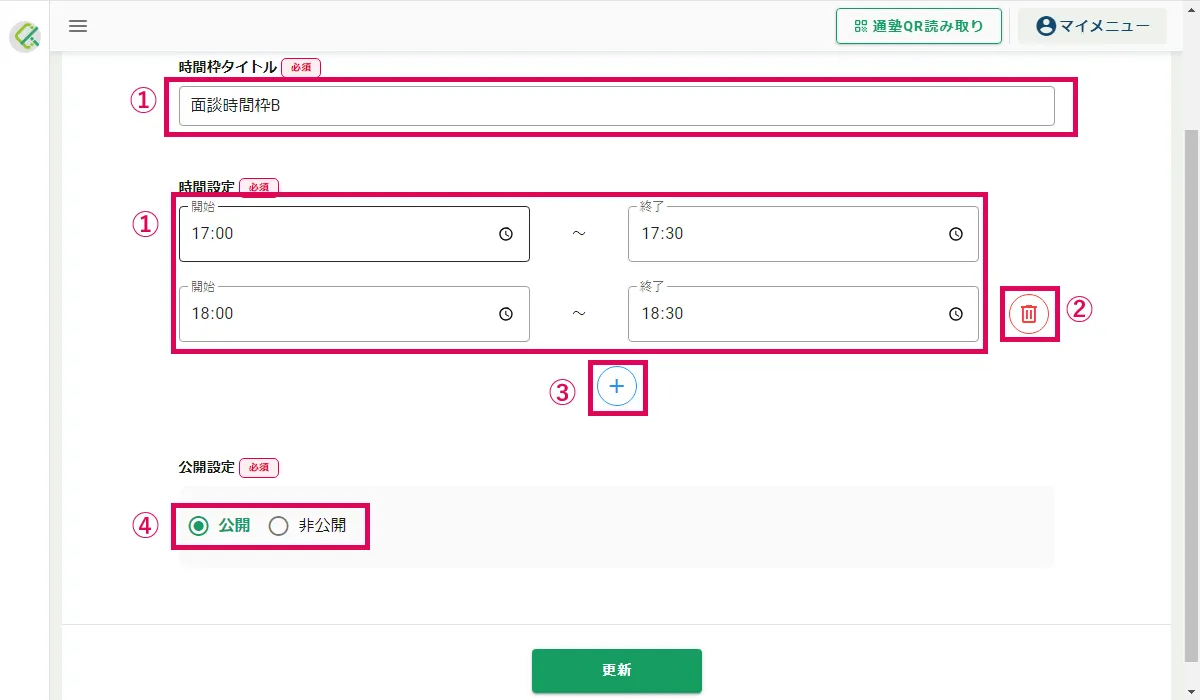
Task: Focus the 時間枠タイトル text field
Action: click(x=617, y=106)
